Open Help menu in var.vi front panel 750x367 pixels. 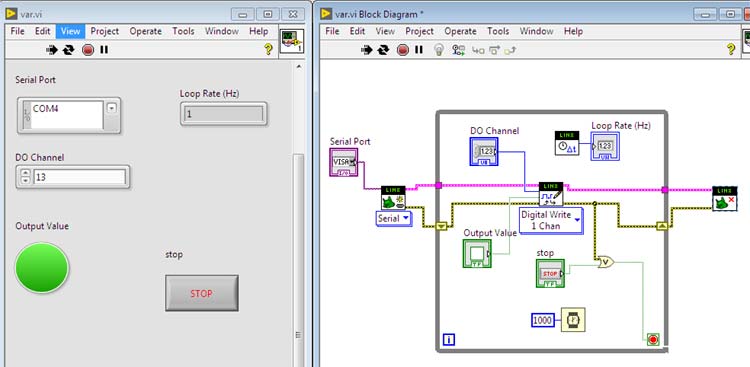pyautogui.click(x=258, y=31)
